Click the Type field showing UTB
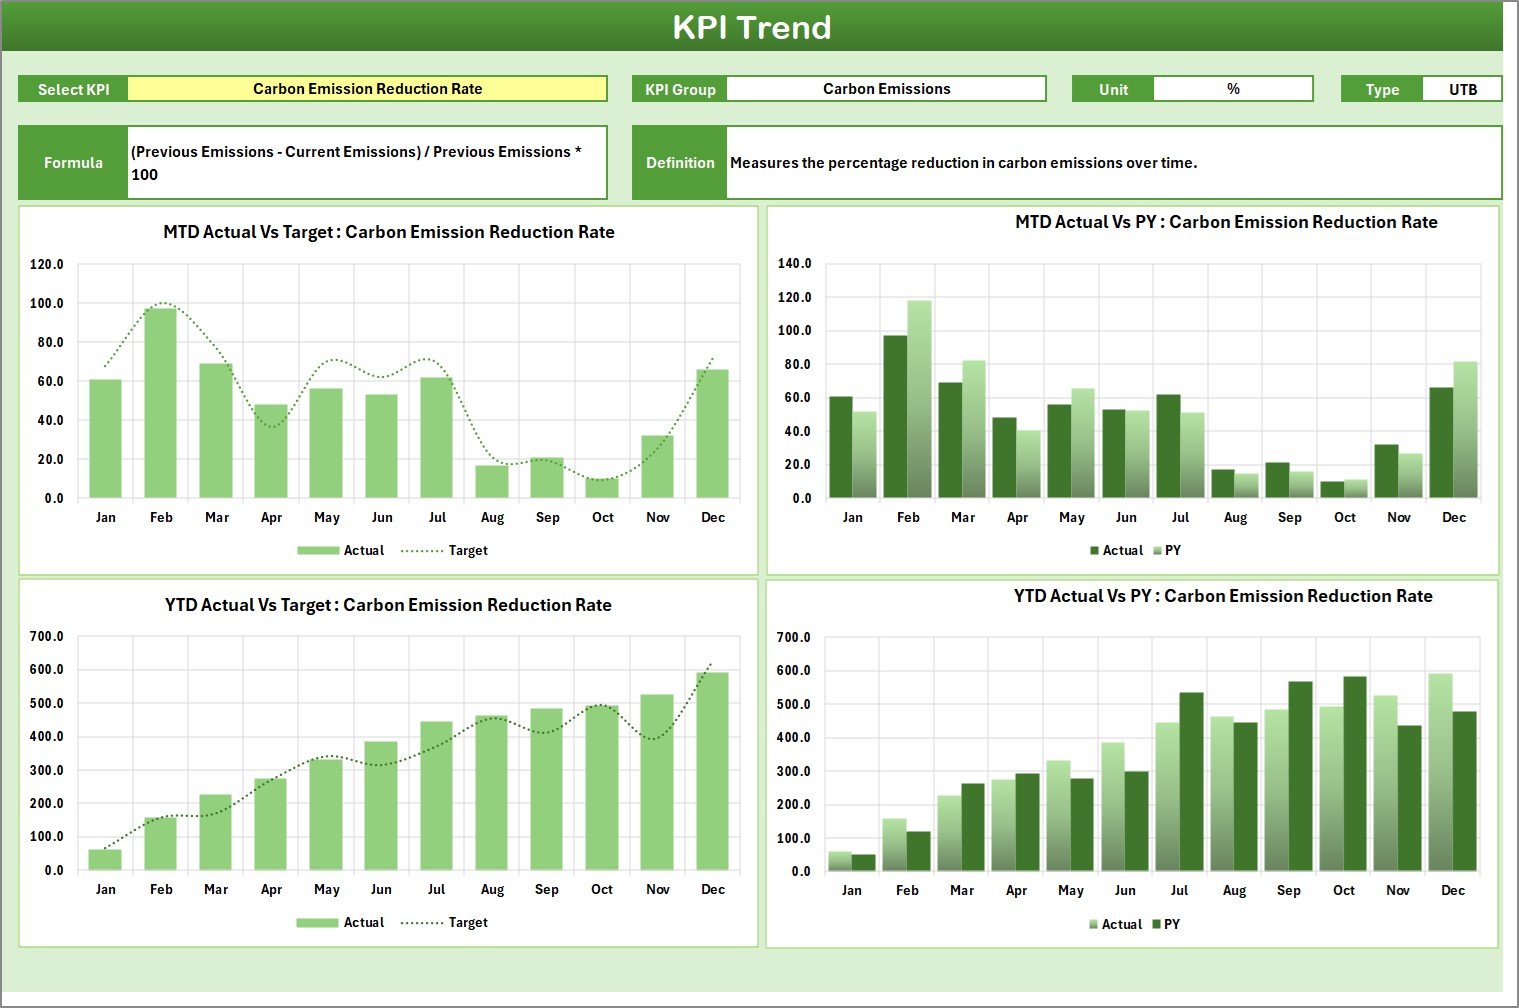This screenshot has height=1008, width=1519. pos(1462,88)
